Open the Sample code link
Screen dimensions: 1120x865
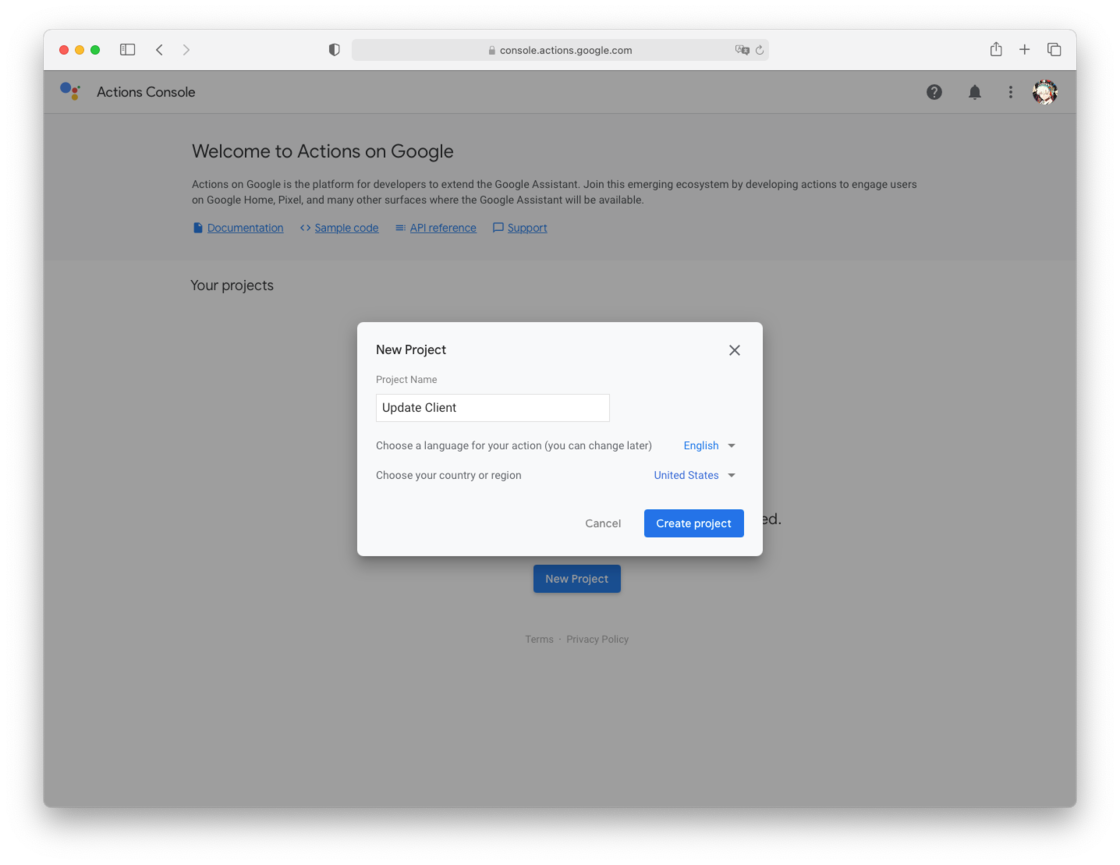click(x=346, y=228)
